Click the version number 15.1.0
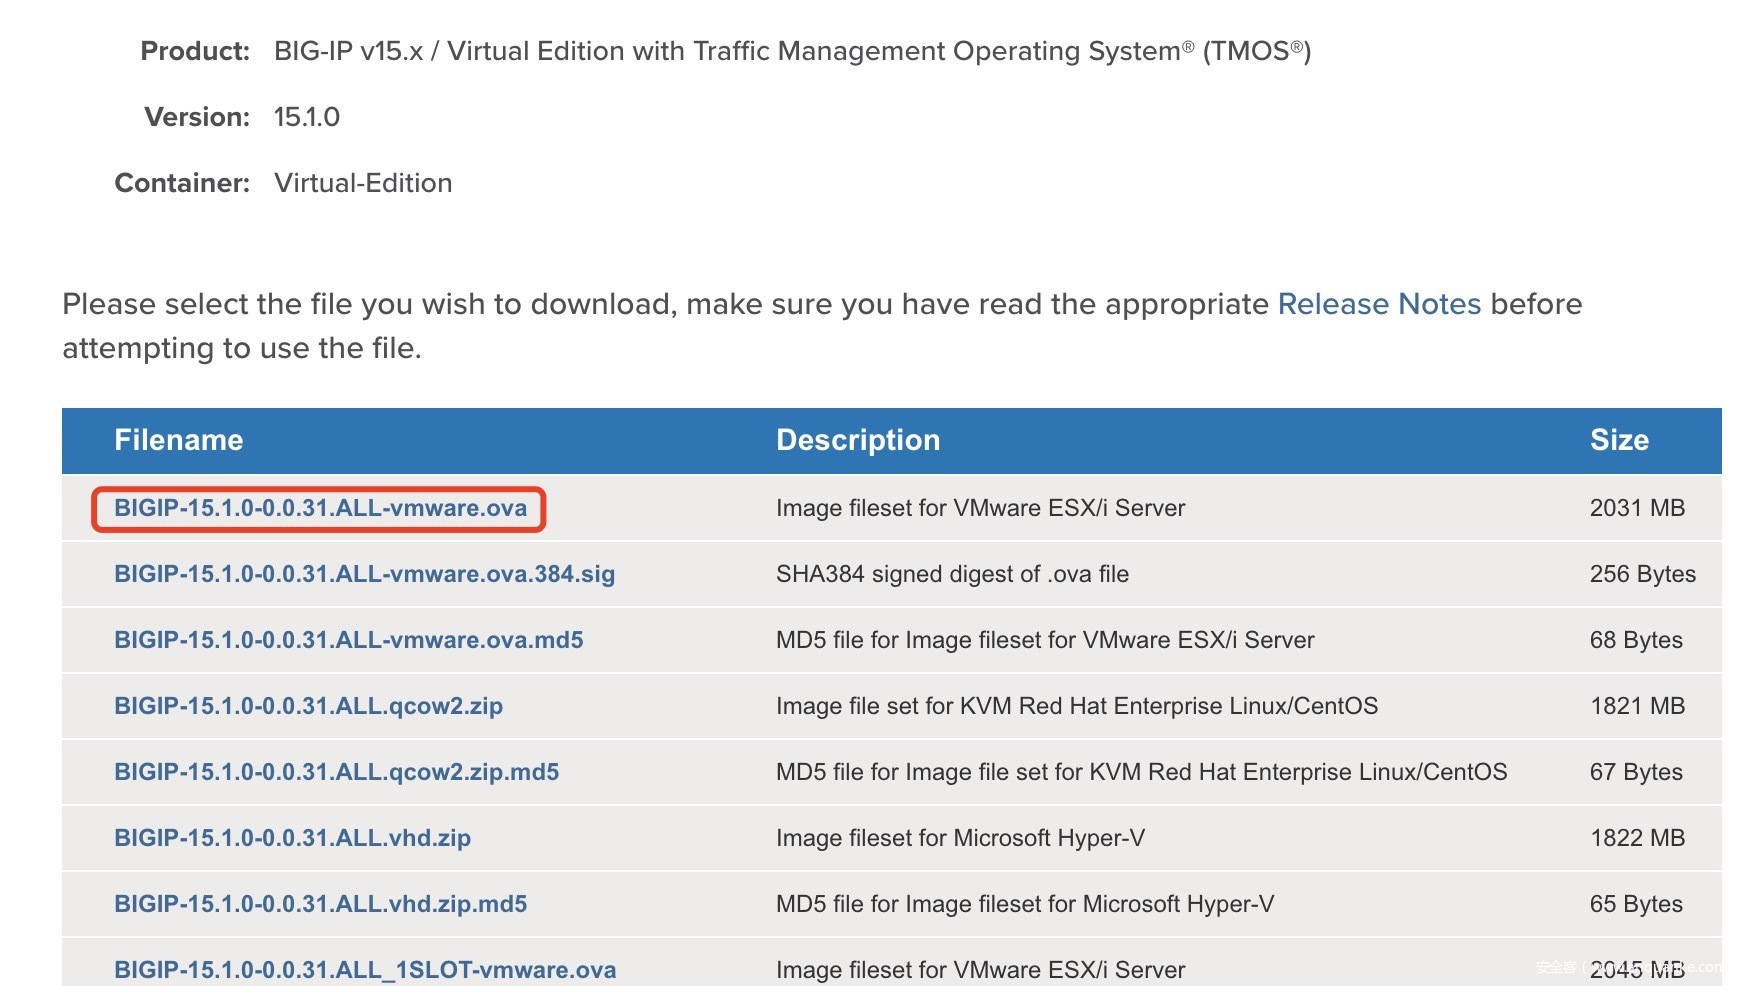This screenshot has height=986, width=1752. [x=307, y=117]
